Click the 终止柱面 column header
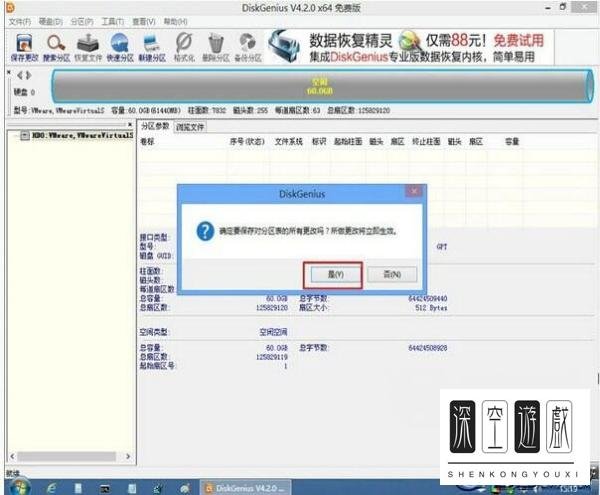The width and height of the screenshot is (600, 495). pos(426,142)
